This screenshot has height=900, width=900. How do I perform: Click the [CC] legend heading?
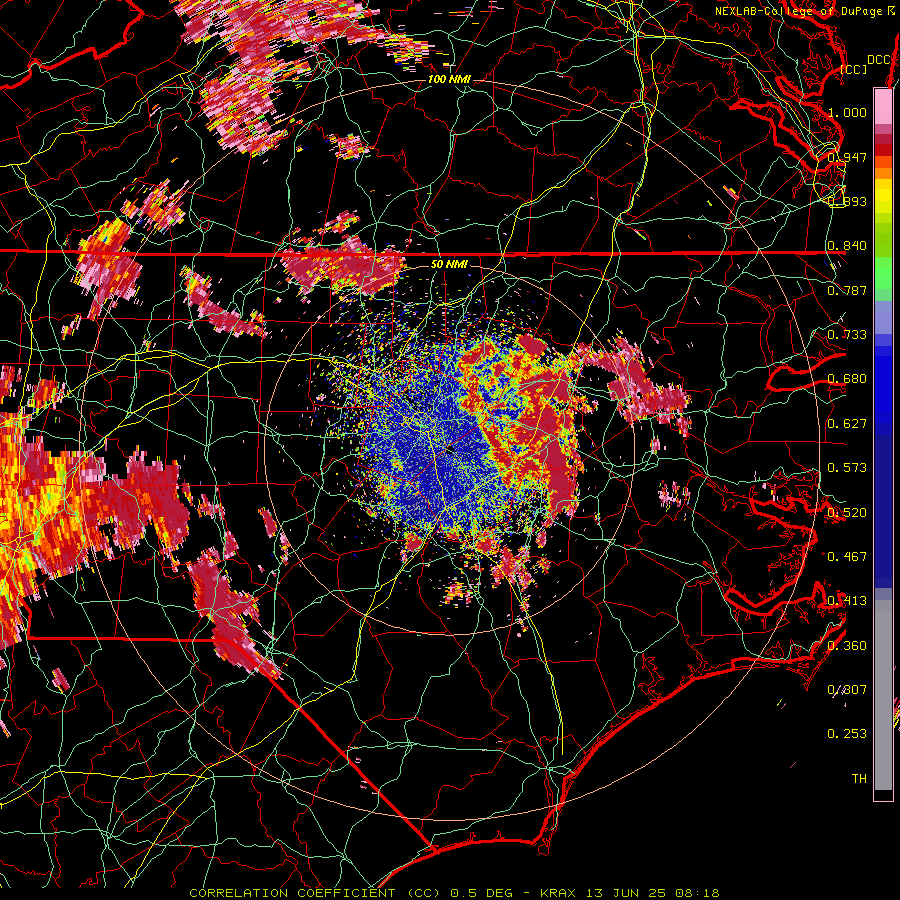[854, 69]
